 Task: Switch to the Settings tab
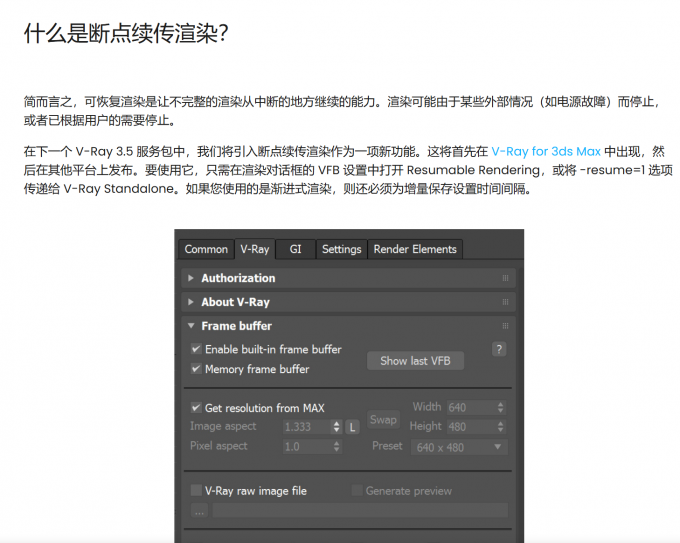point(342,249)
